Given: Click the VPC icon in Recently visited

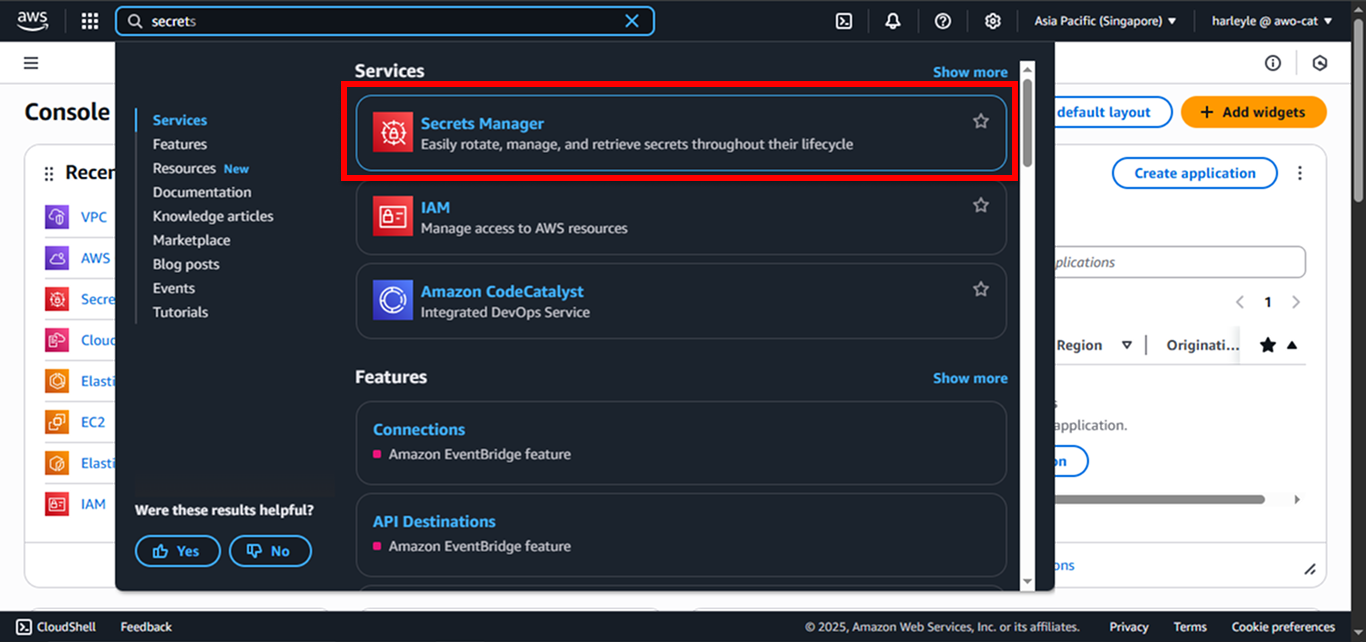Looking at the screenshot, I should tap(57, 217).
